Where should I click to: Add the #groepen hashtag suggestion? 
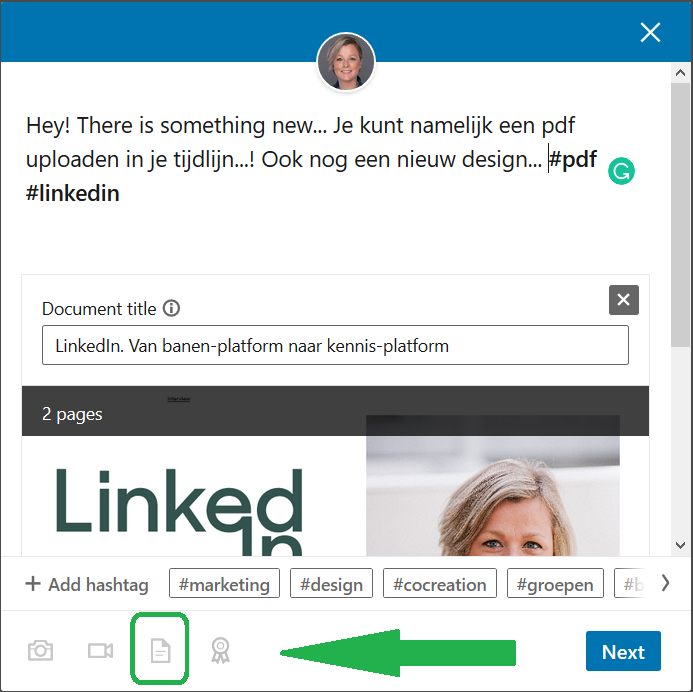555,584
